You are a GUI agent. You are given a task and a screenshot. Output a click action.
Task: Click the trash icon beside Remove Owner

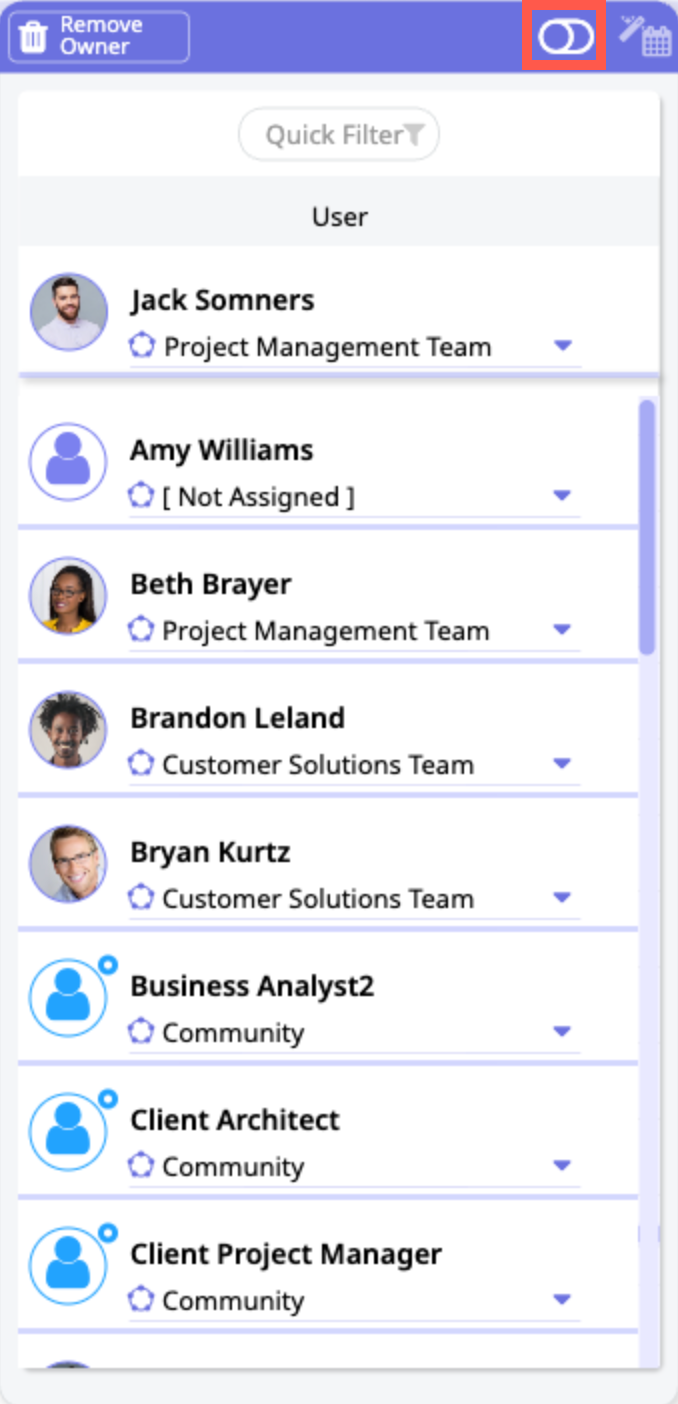tap(33, 37)
